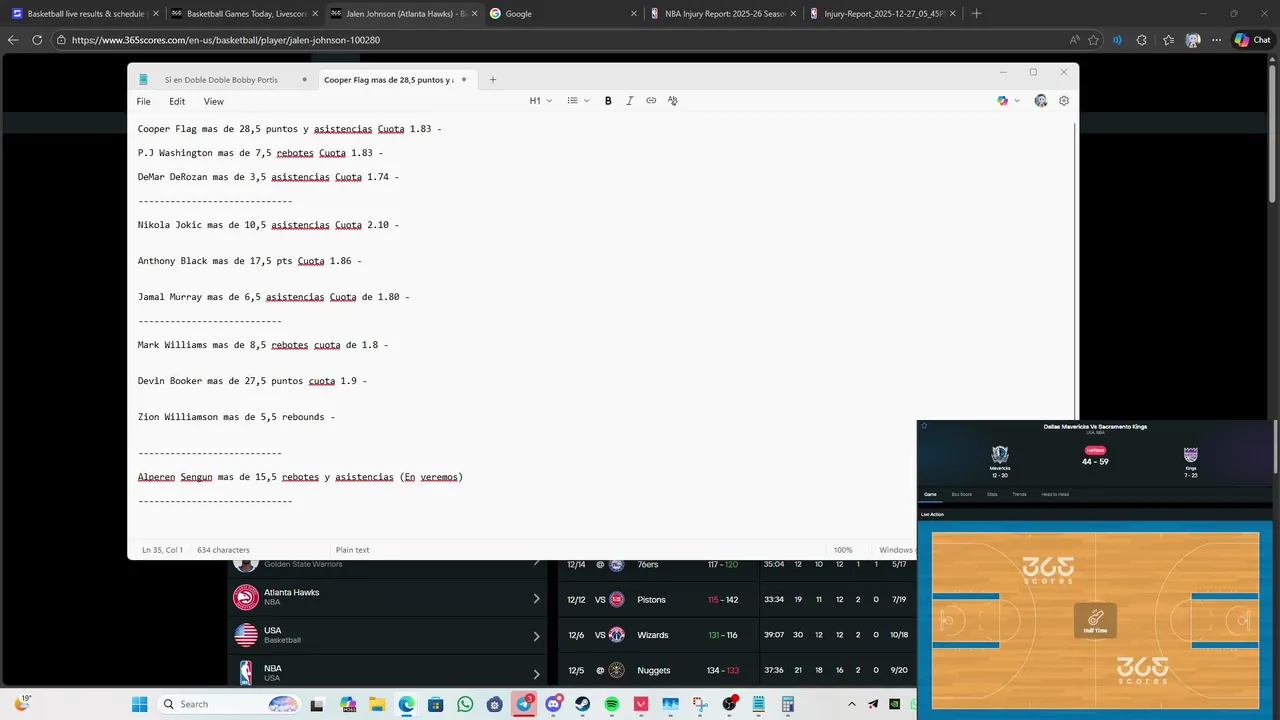Open the Edit menu in Notepad
This screenshot has width=1280, height=720.
tap(177, 102)
